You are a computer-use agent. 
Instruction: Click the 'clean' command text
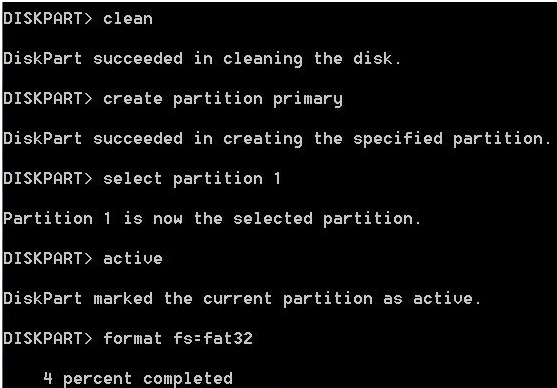(128, 18)
